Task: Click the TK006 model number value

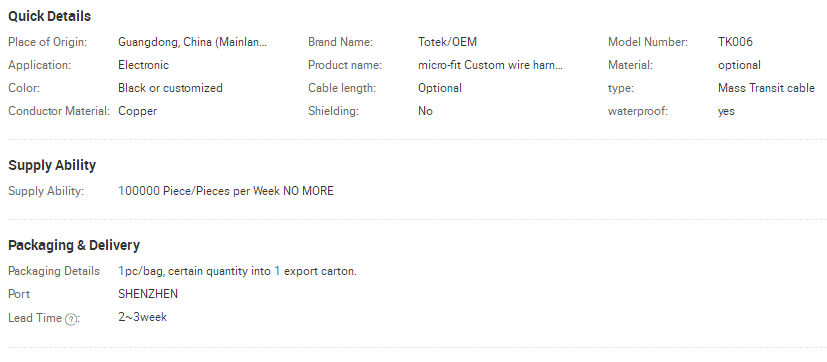Action: 735,42
